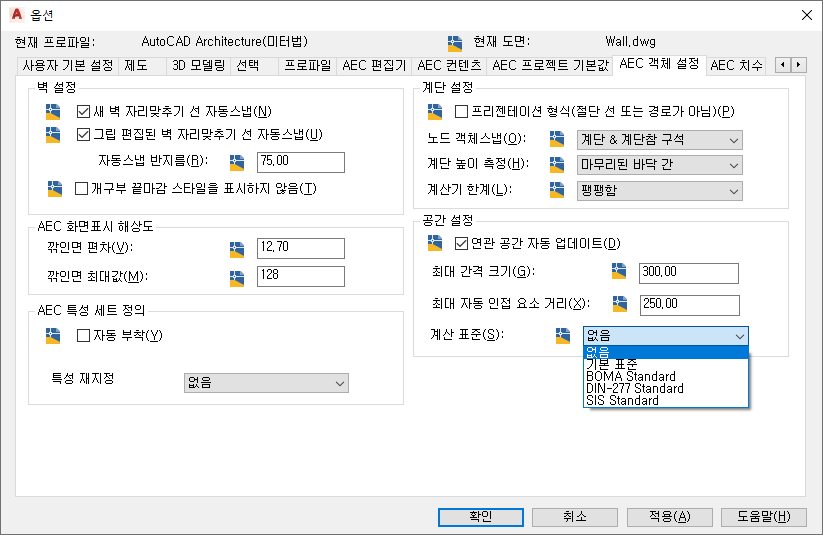
Task: Click the drawing icon next to 계산 표준
Action: point(563,335)
